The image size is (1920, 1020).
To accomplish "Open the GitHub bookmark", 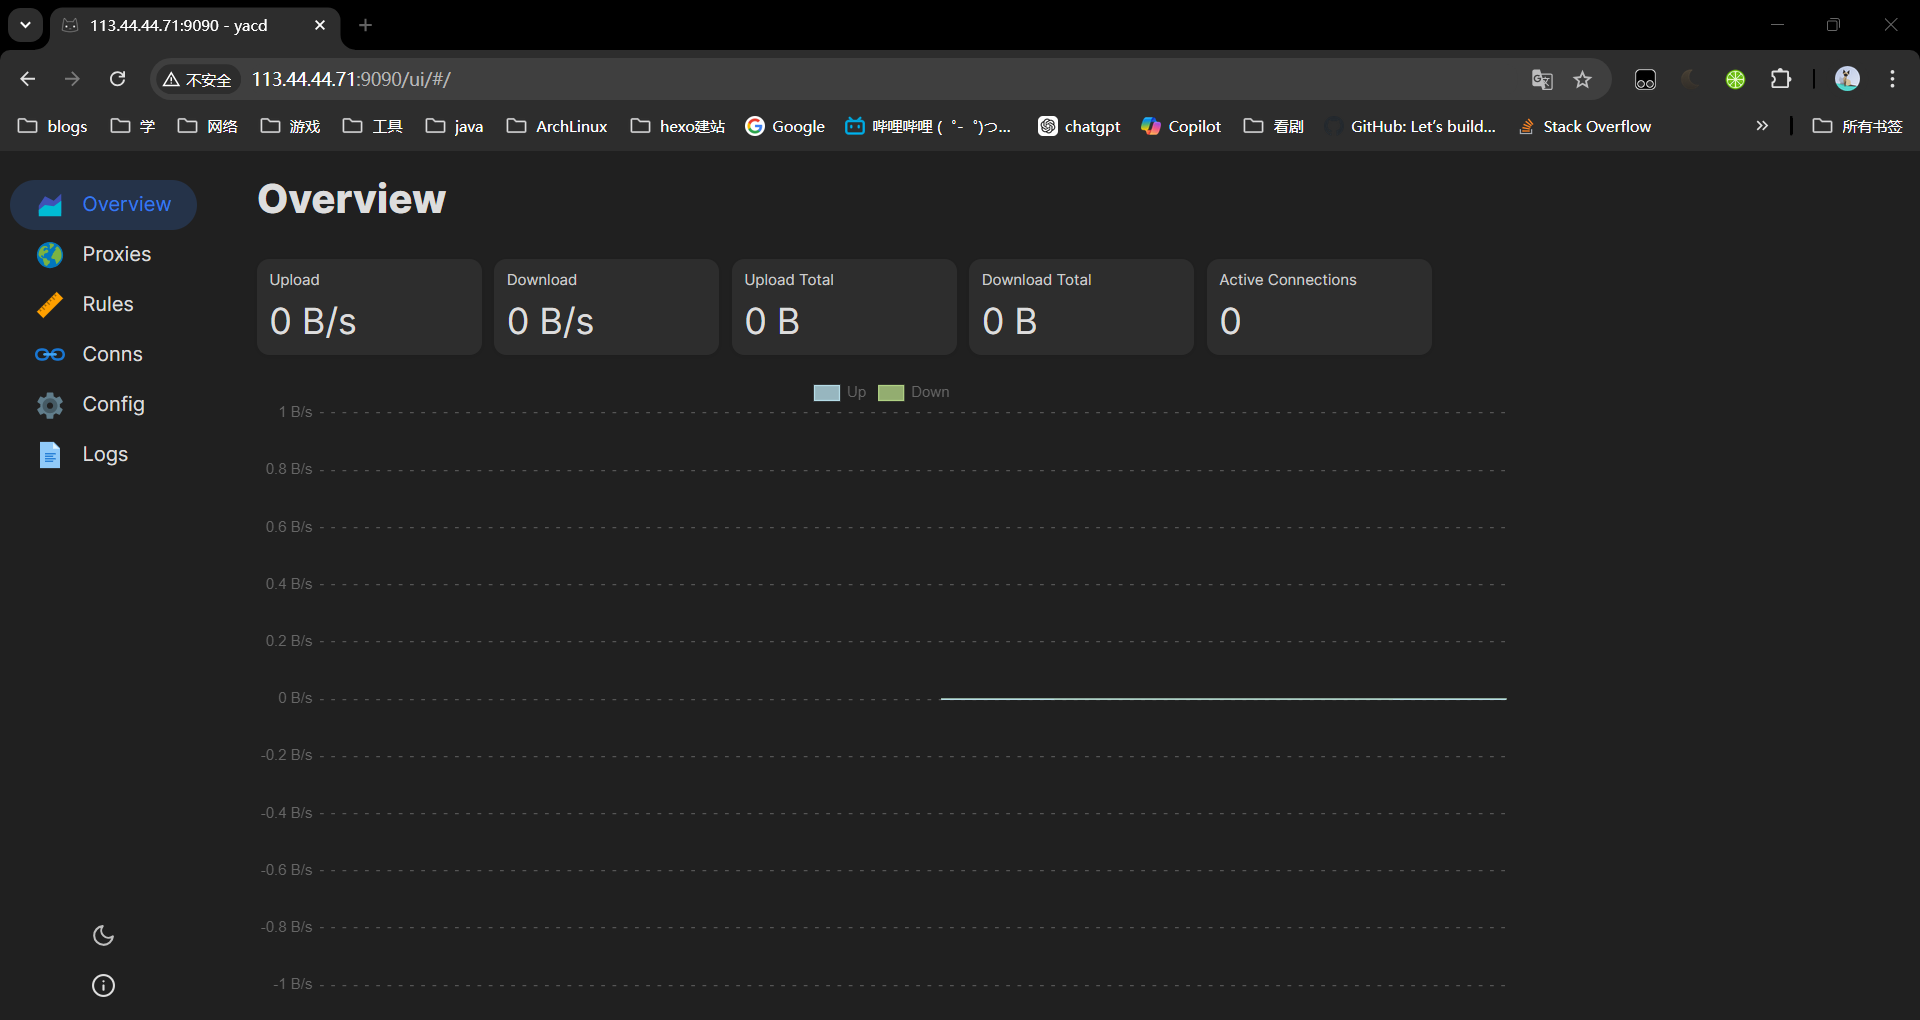I will [1411, 126].
